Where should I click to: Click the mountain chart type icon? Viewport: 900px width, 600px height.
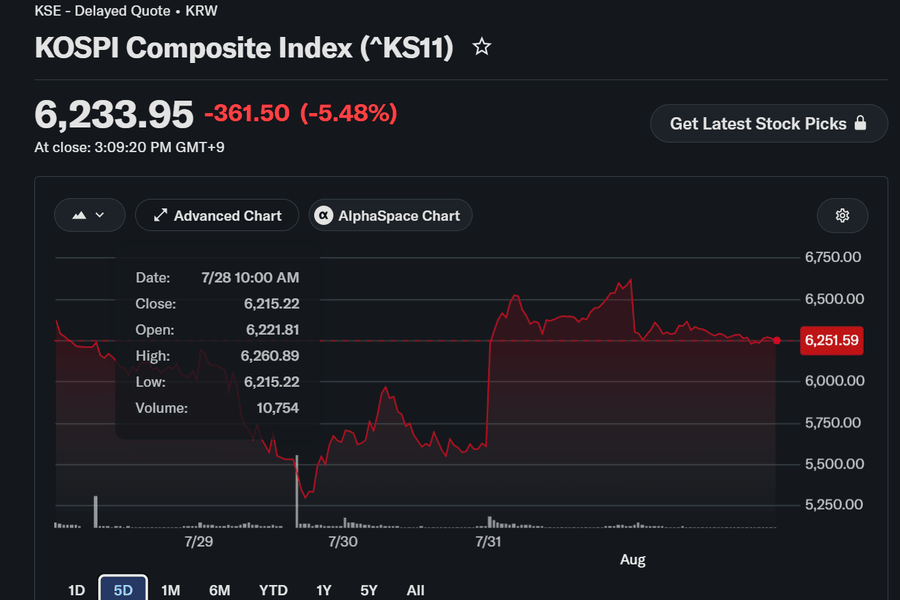click(79, 215)
